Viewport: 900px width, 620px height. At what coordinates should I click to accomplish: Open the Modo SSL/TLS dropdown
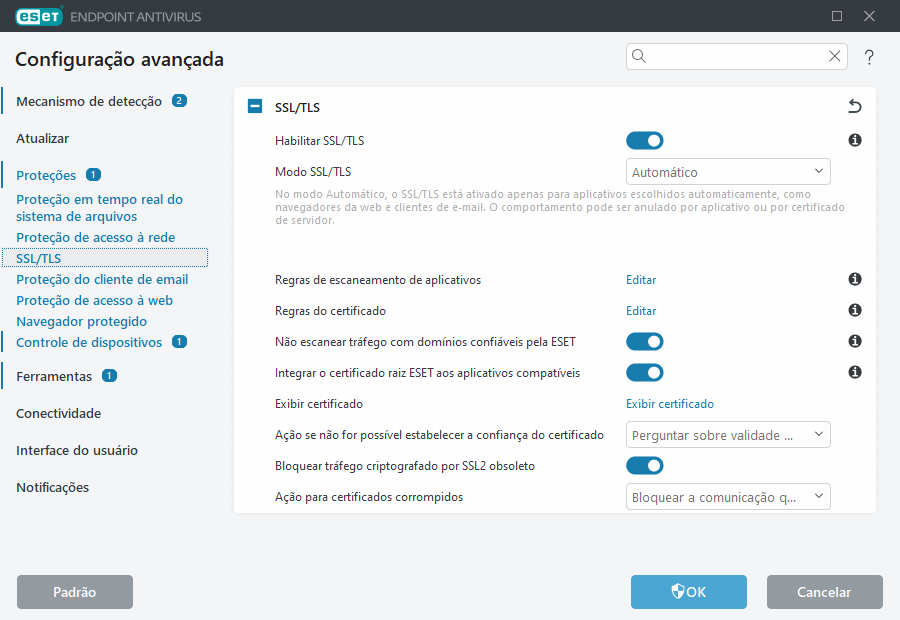(728, 171)
